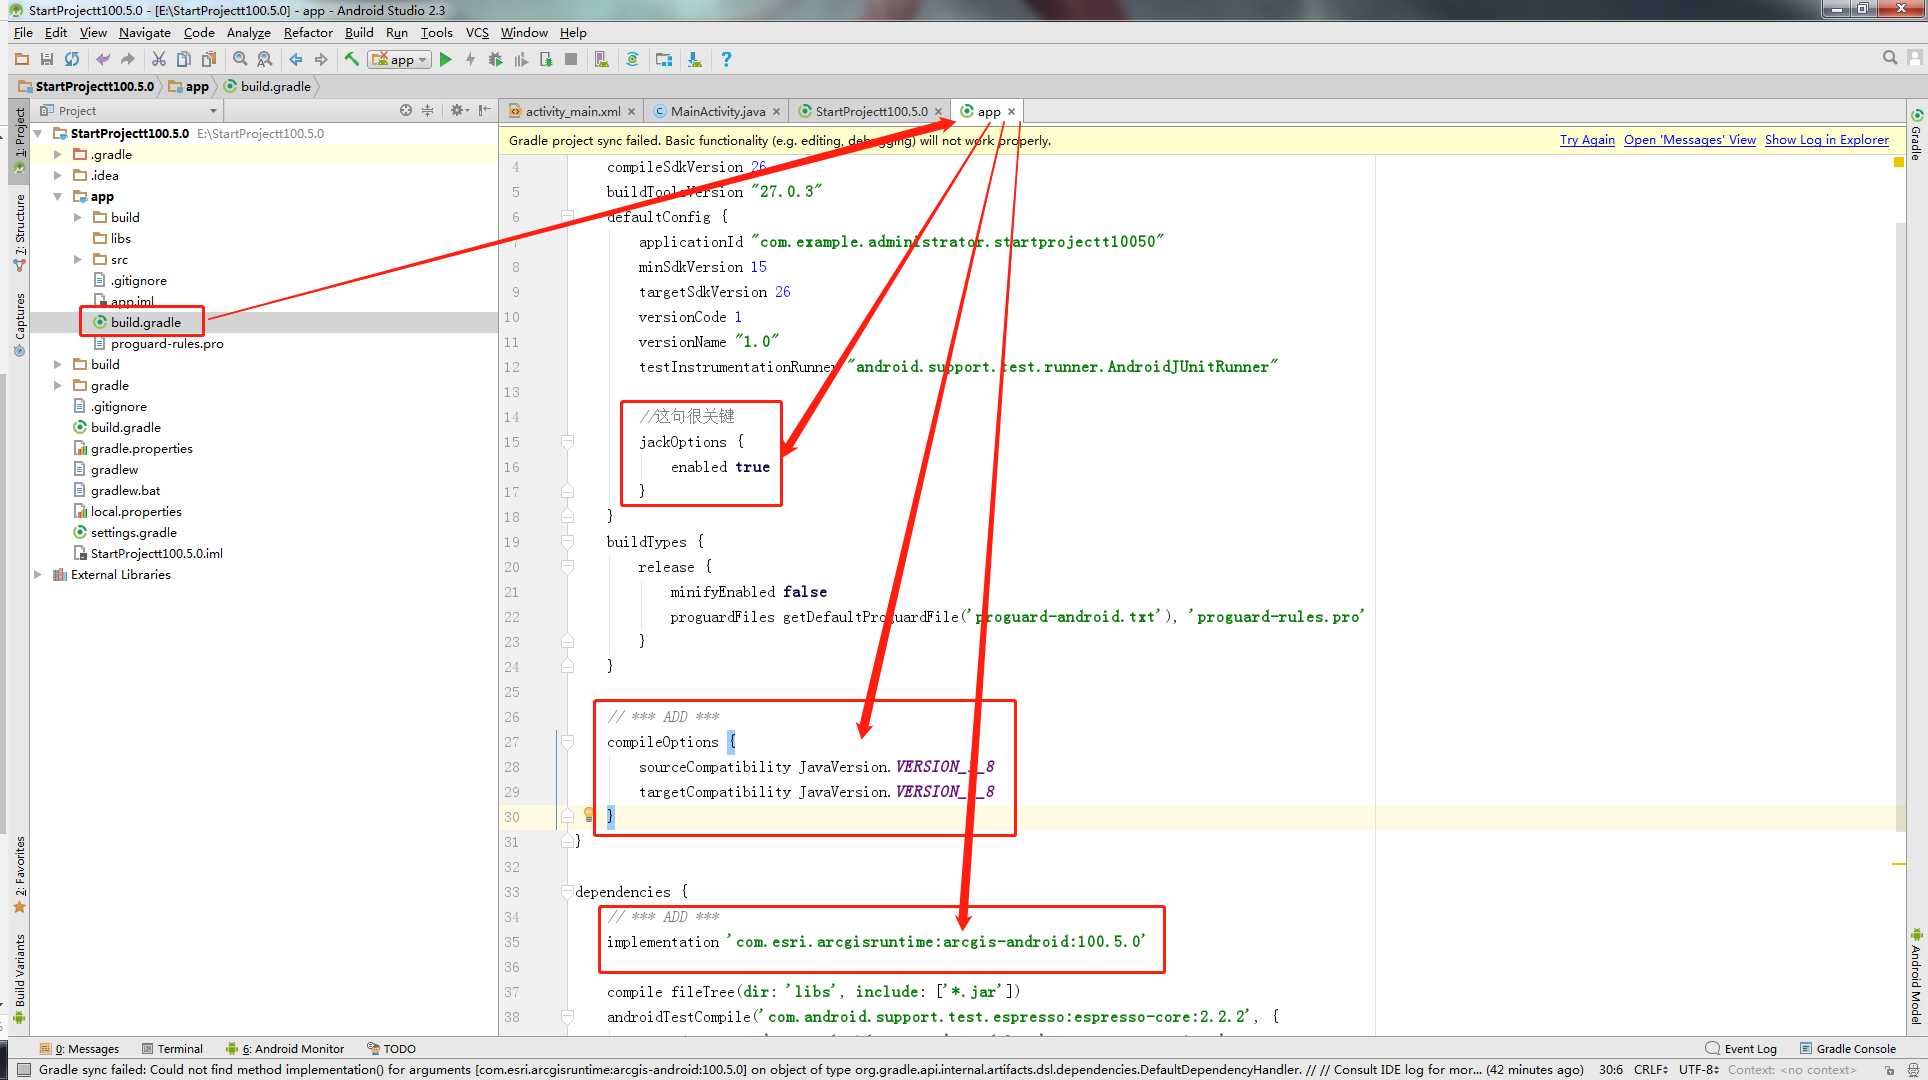Toggle the Structure side panel

click(x=19, y=232)
